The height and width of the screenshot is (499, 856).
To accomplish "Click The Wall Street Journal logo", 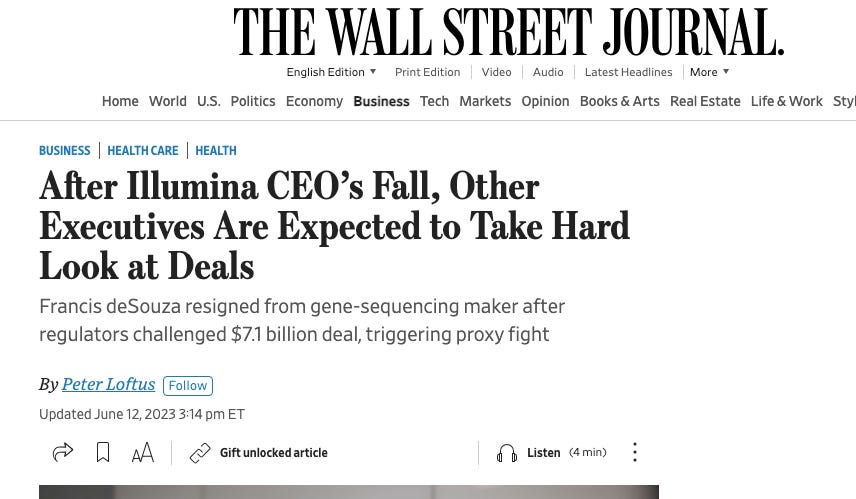I will (x=509, y=32).
